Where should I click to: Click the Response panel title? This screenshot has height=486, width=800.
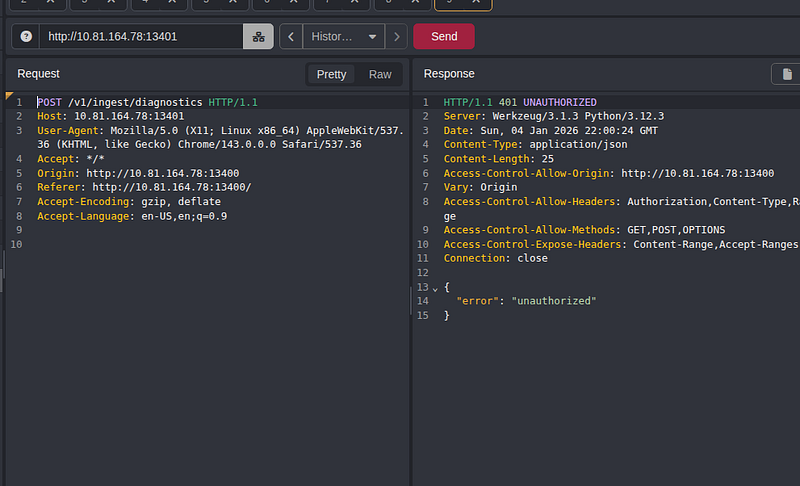449,74
